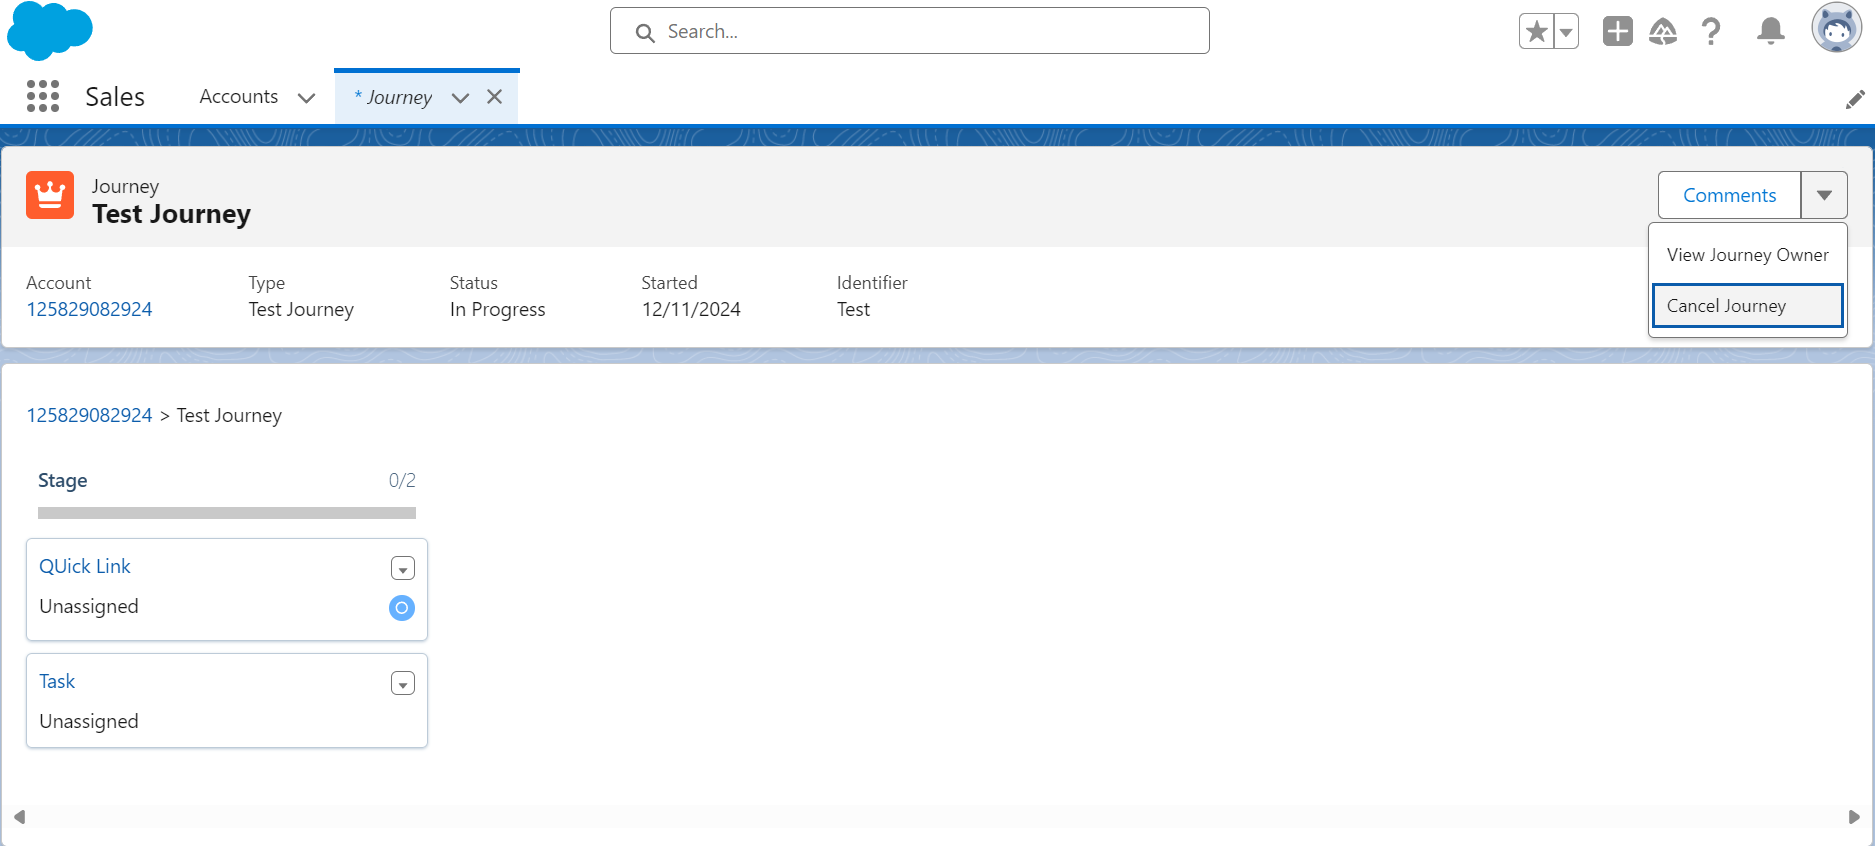Image resolution: width=1875 pixels, height=846 pixels.
Task: Expand the Task card dropdown
Action: [x=402, y=684]
